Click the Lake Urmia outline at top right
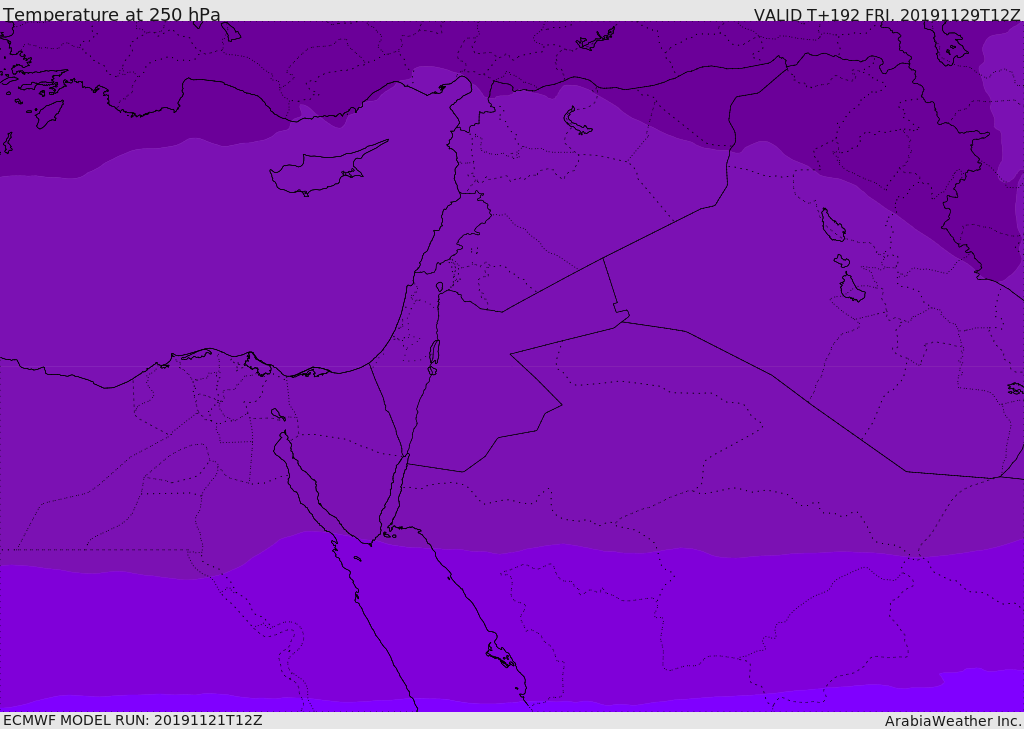Image resolution: width=1024 pixels, height=729 pixels. (948, 40)
